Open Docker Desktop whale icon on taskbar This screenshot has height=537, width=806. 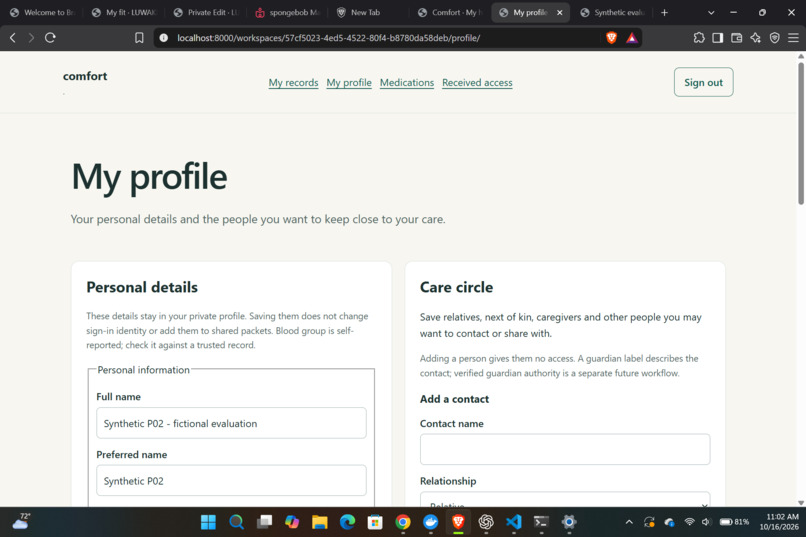[431, 522]
